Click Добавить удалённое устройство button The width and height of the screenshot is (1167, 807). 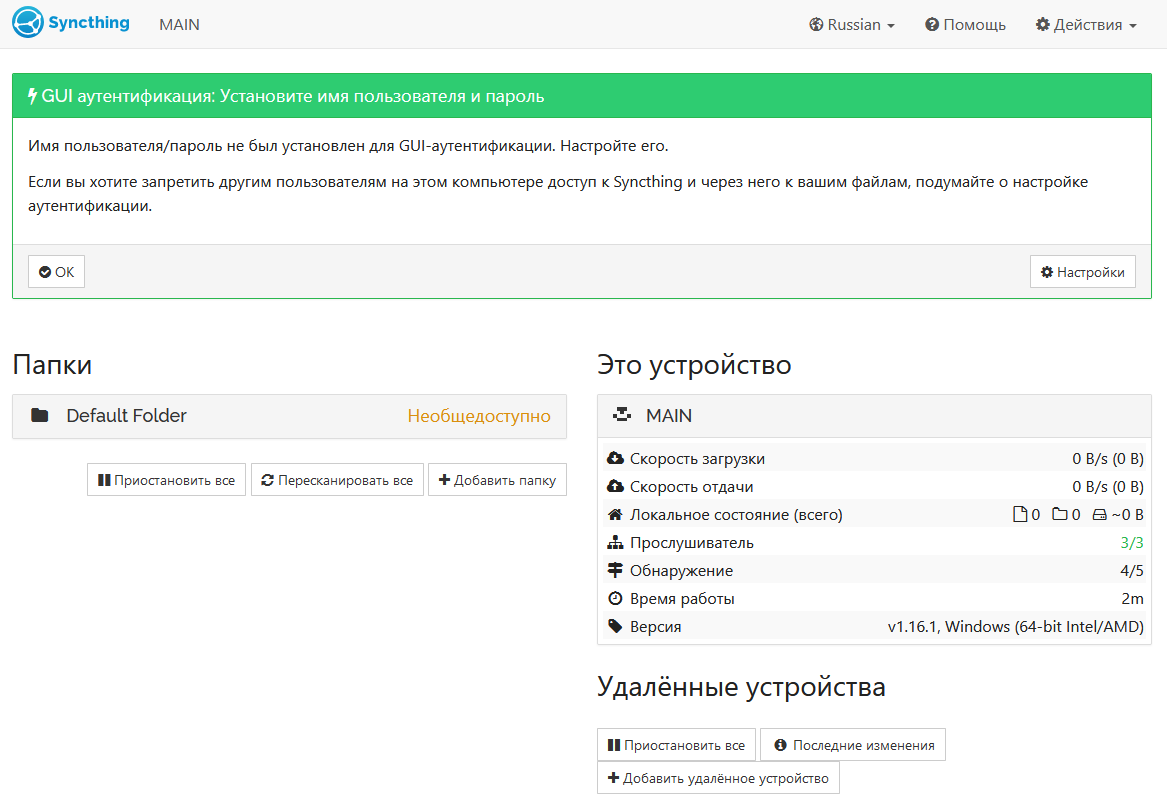point(718,778)
